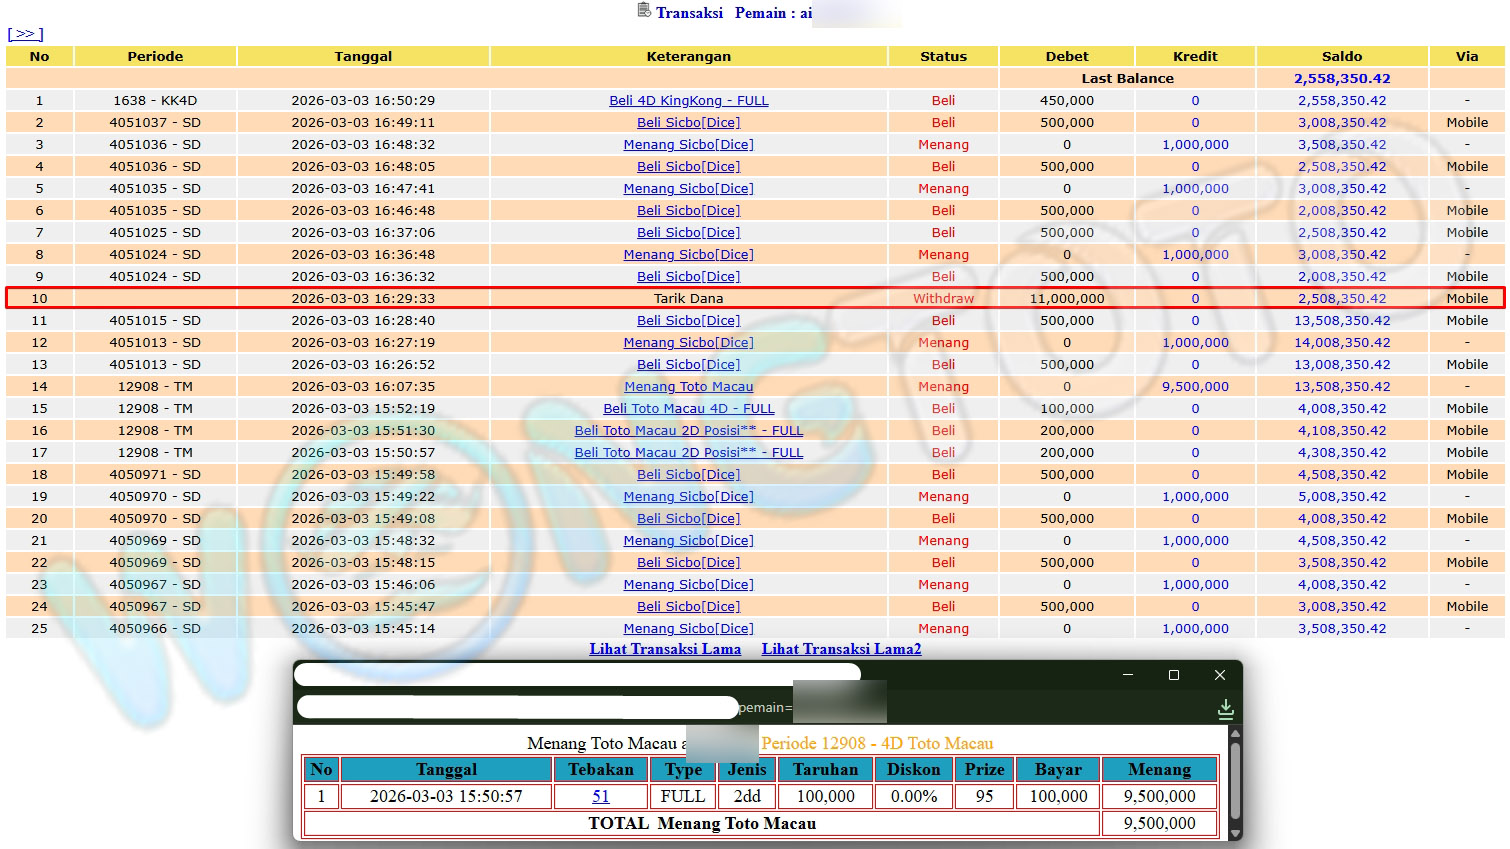Open Menang Toto Macau transaction link
Screen dimensions: 1510x849
point(688,387)
